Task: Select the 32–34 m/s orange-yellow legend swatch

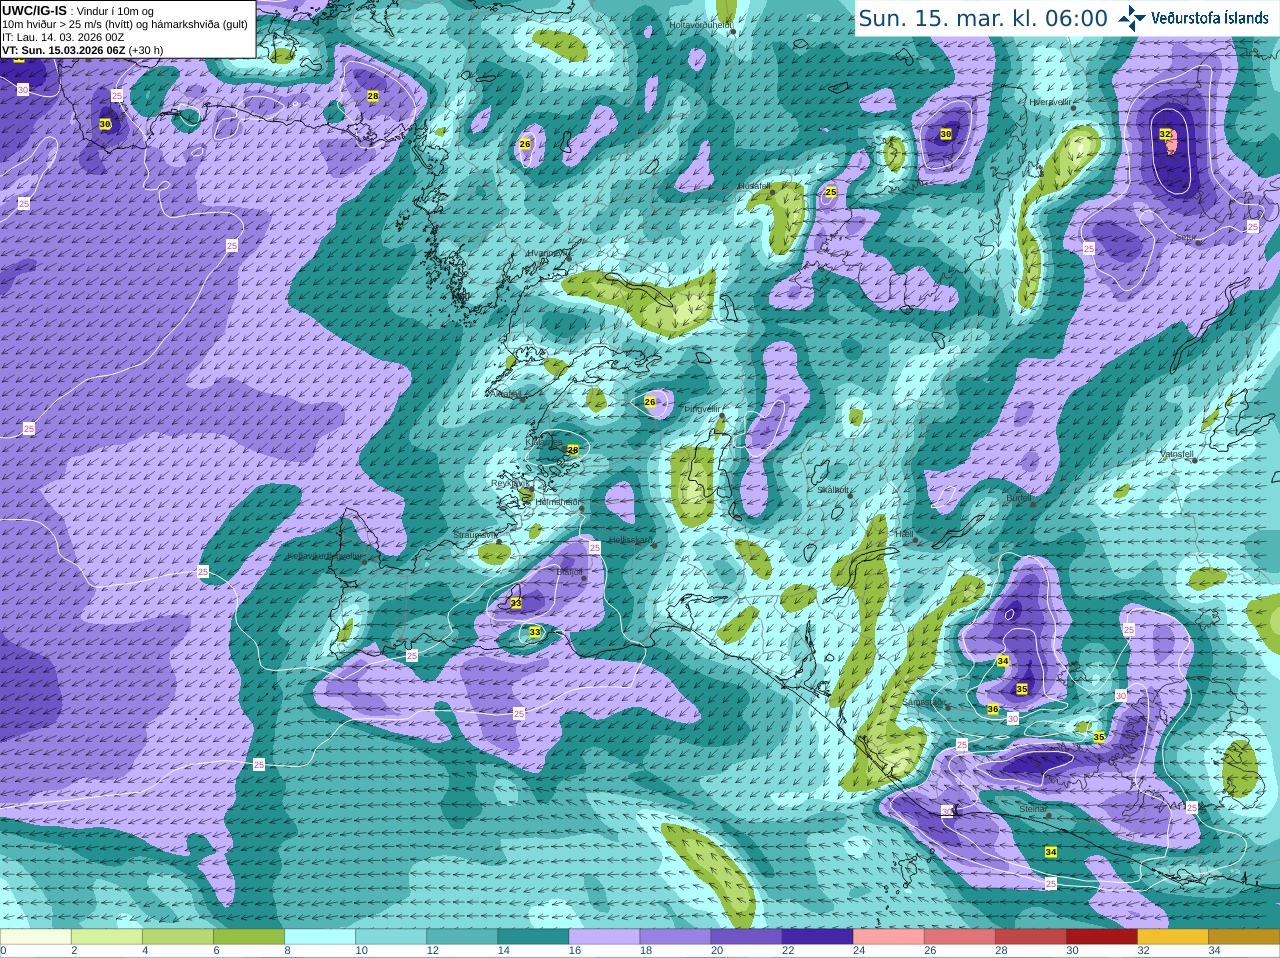Action: [1173, 937]
